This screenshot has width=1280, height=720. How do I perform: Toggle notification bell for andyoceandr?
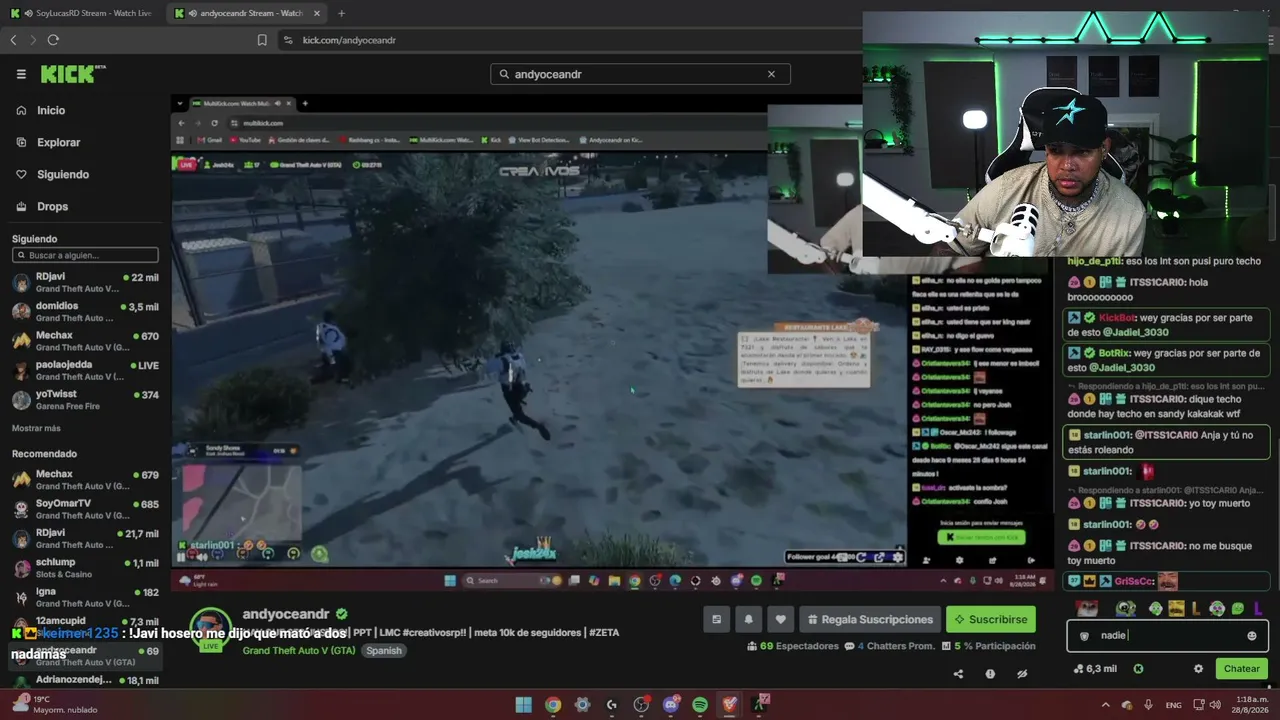tap(748, 620)
